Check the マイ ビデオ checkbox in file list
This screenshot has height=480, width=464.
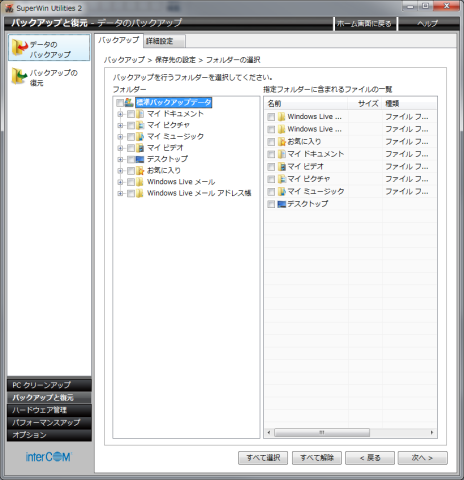pos(271,167)
